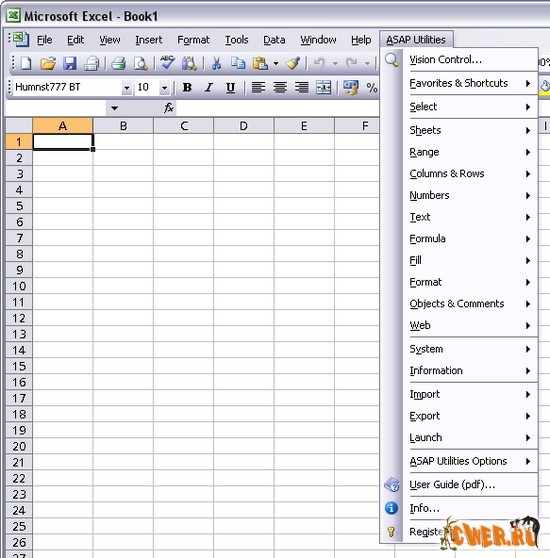Open Objects & Comments submenu entry
The image size is (550, 558).
pyautogui.click(x=470, y=304)
